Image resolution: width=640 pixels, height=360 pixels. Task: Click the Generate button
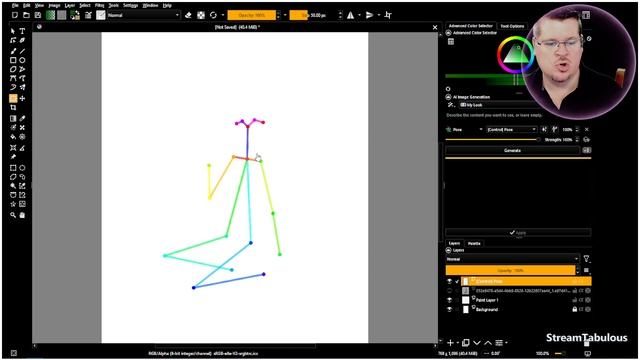[x=512, y=150]
